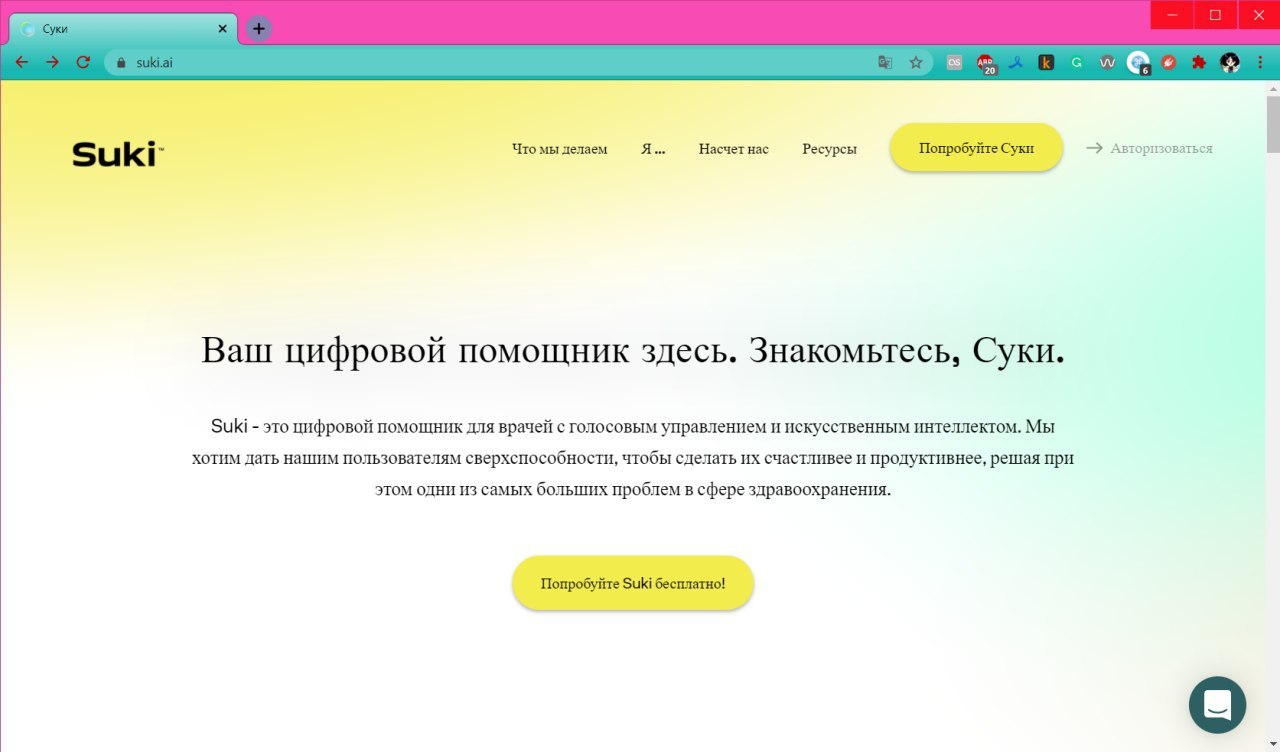Click the Suki logo
This screenshot has height=752, width=1280.
117,154
